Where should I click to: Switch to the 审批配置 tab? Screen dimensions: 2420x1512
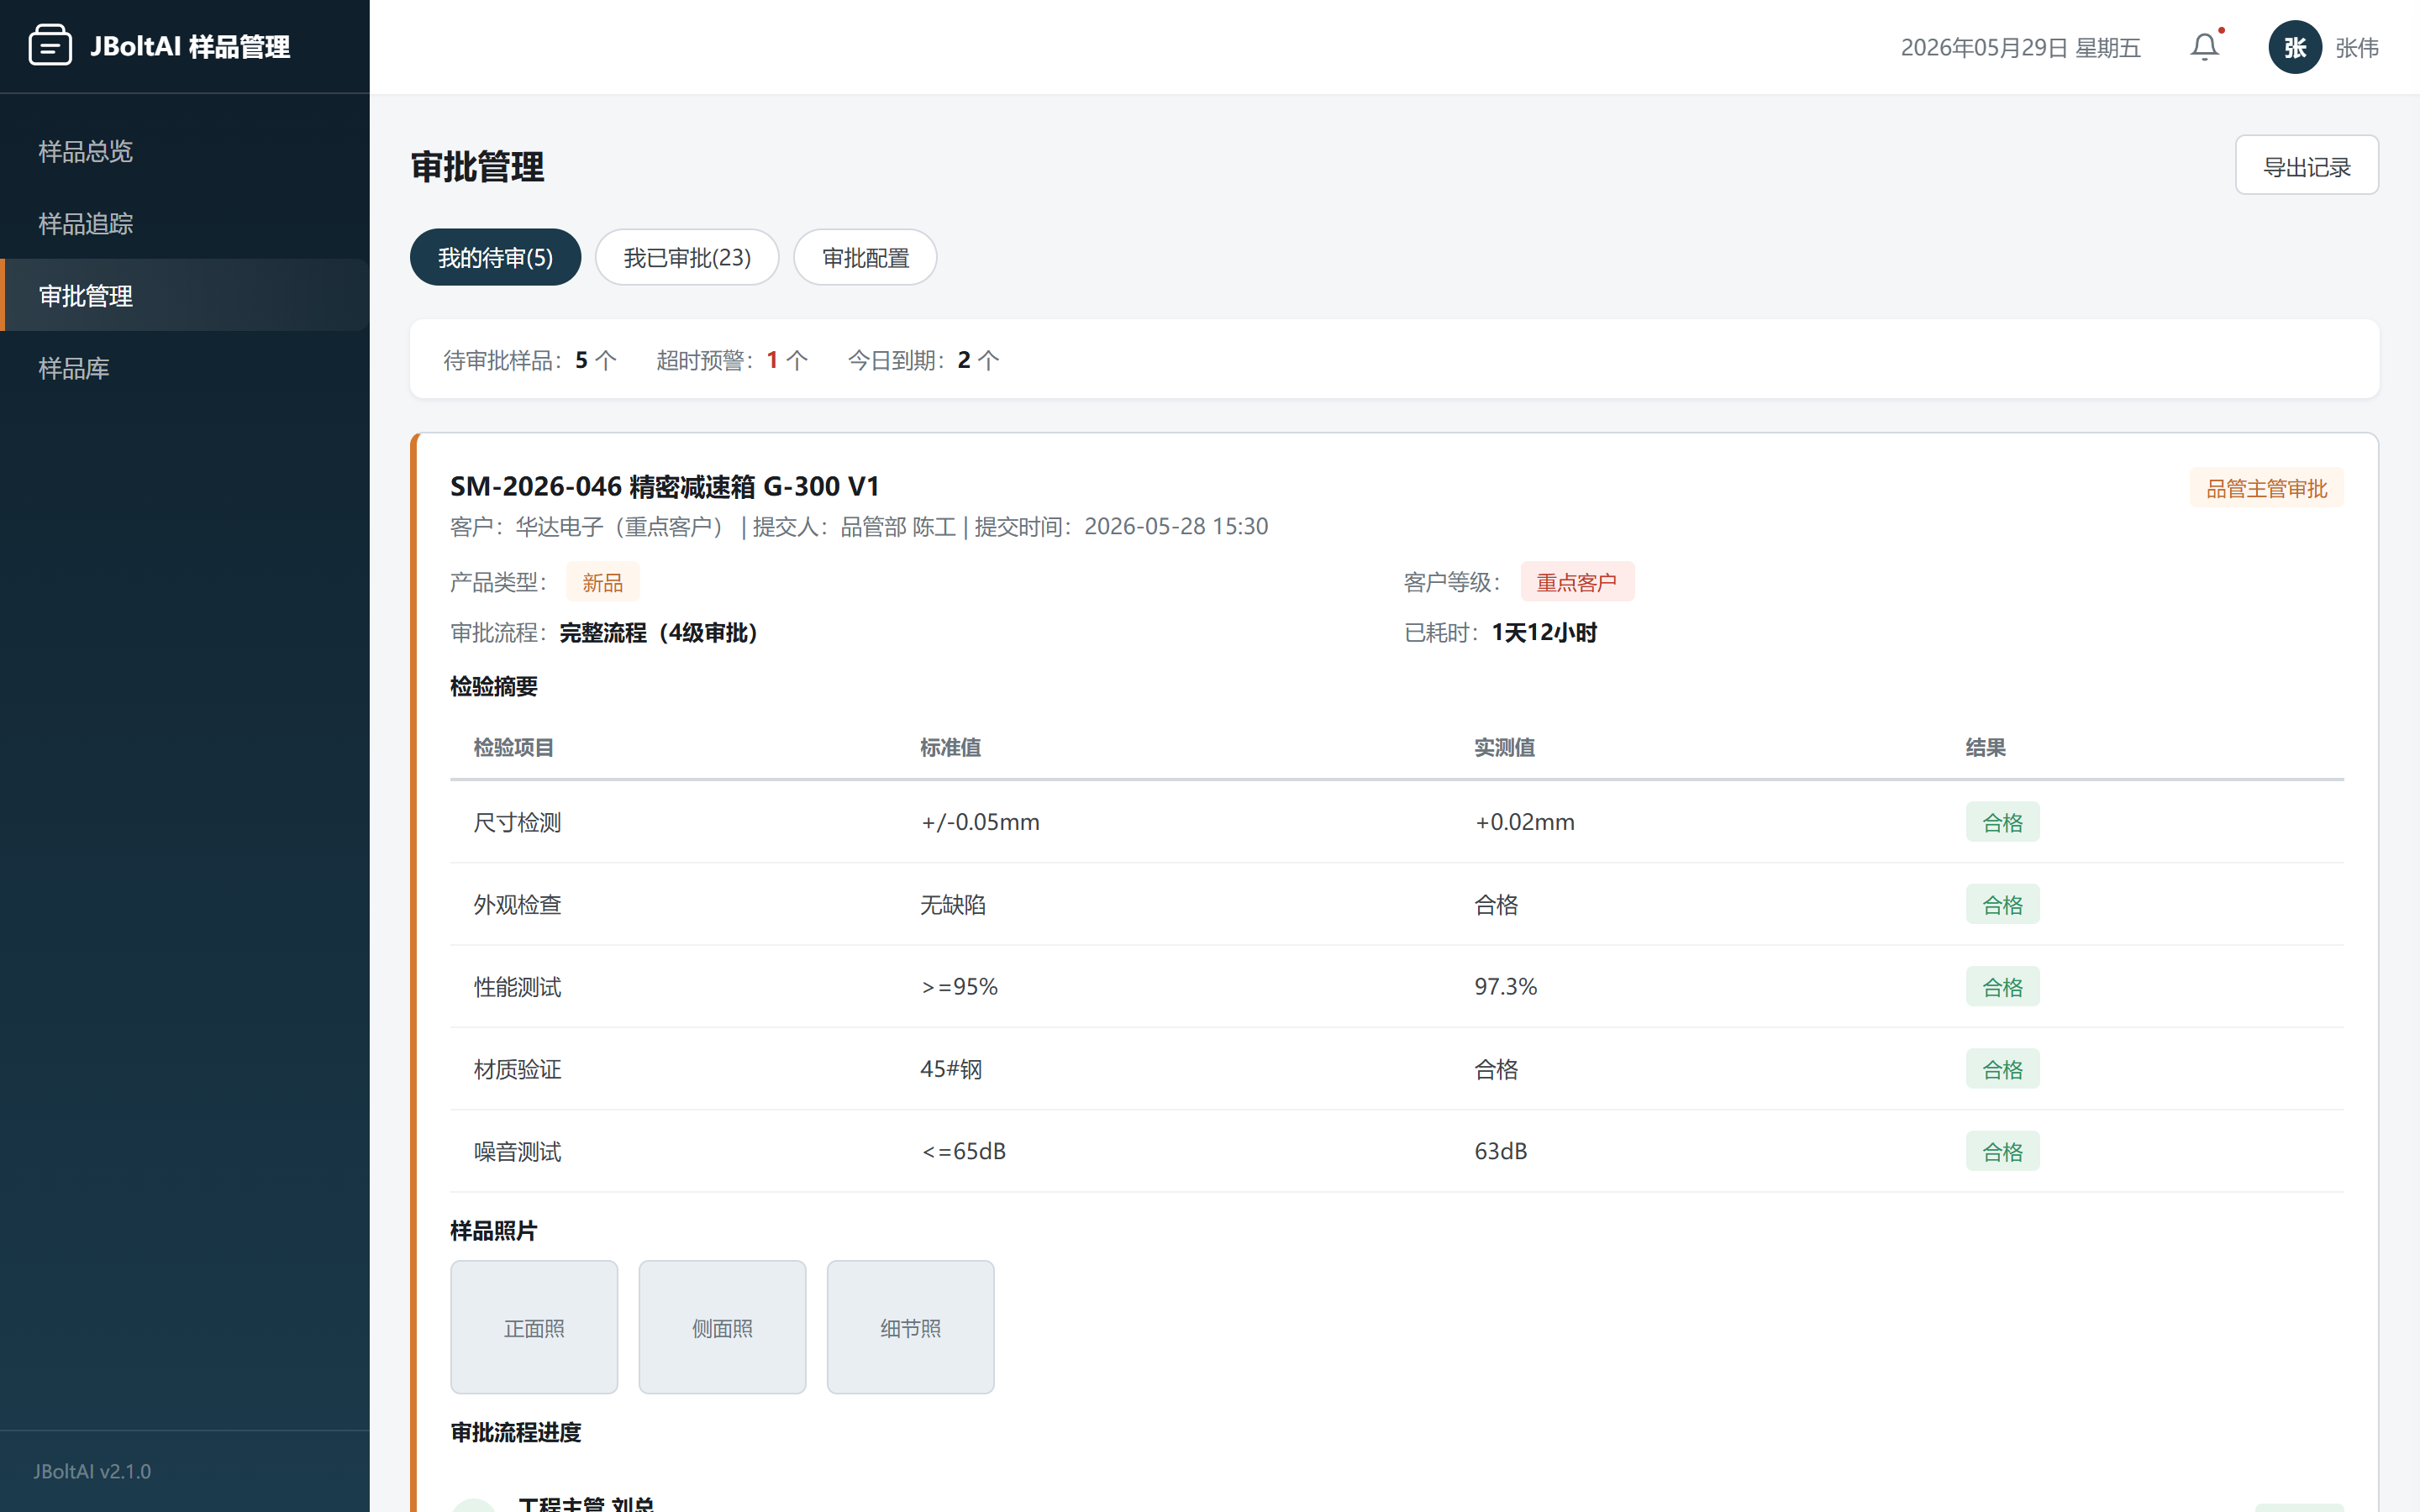point(865,257)
